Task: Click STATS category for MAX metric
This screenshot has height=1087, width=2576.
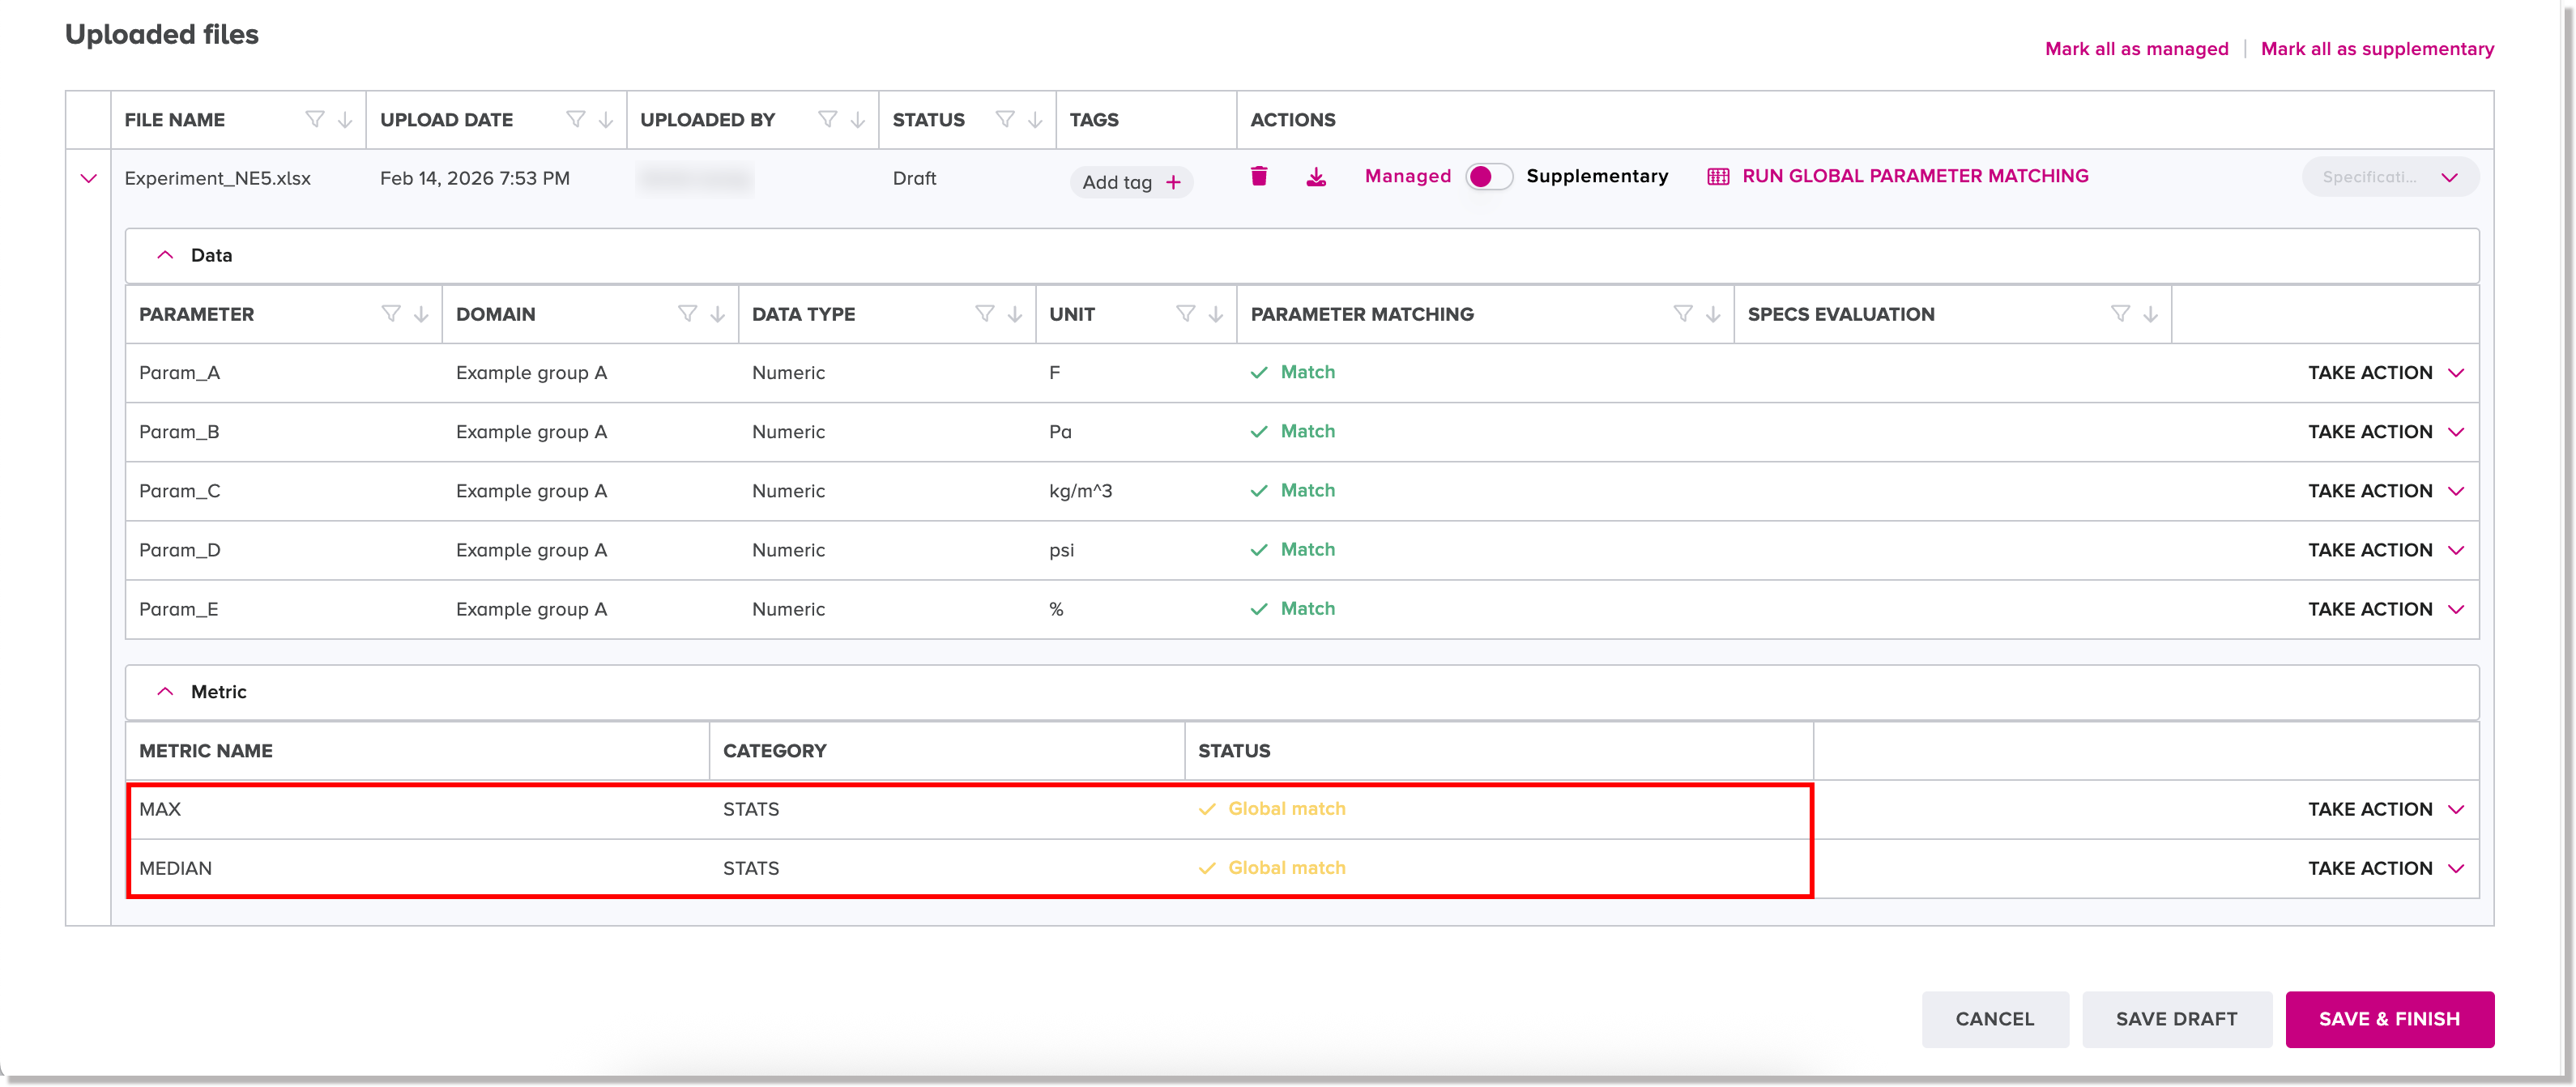Action: click(751, 809)
